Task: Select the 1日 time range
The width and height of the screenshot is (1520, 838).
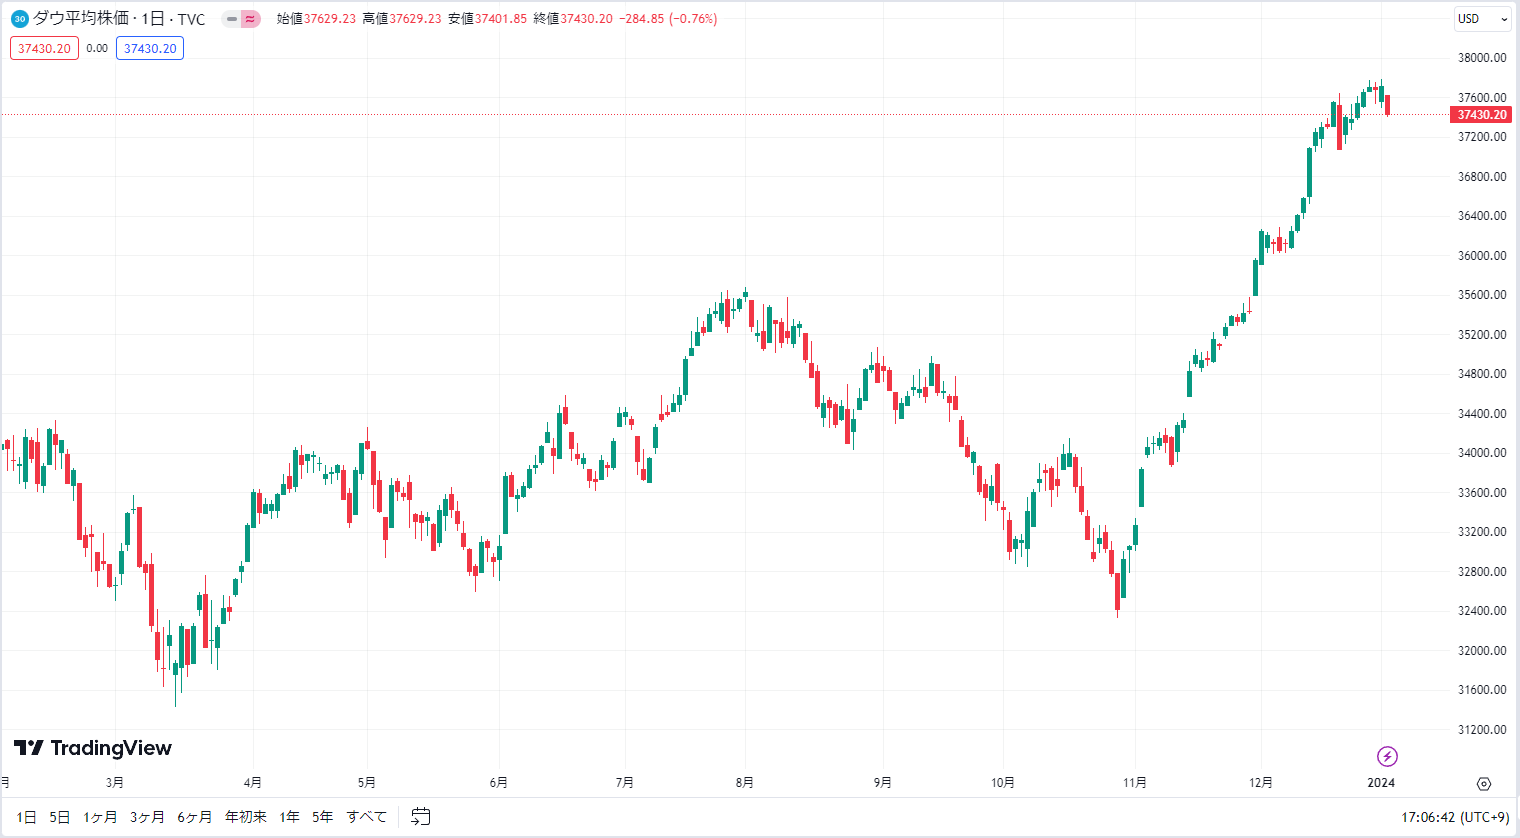Action: pos(27,817)
